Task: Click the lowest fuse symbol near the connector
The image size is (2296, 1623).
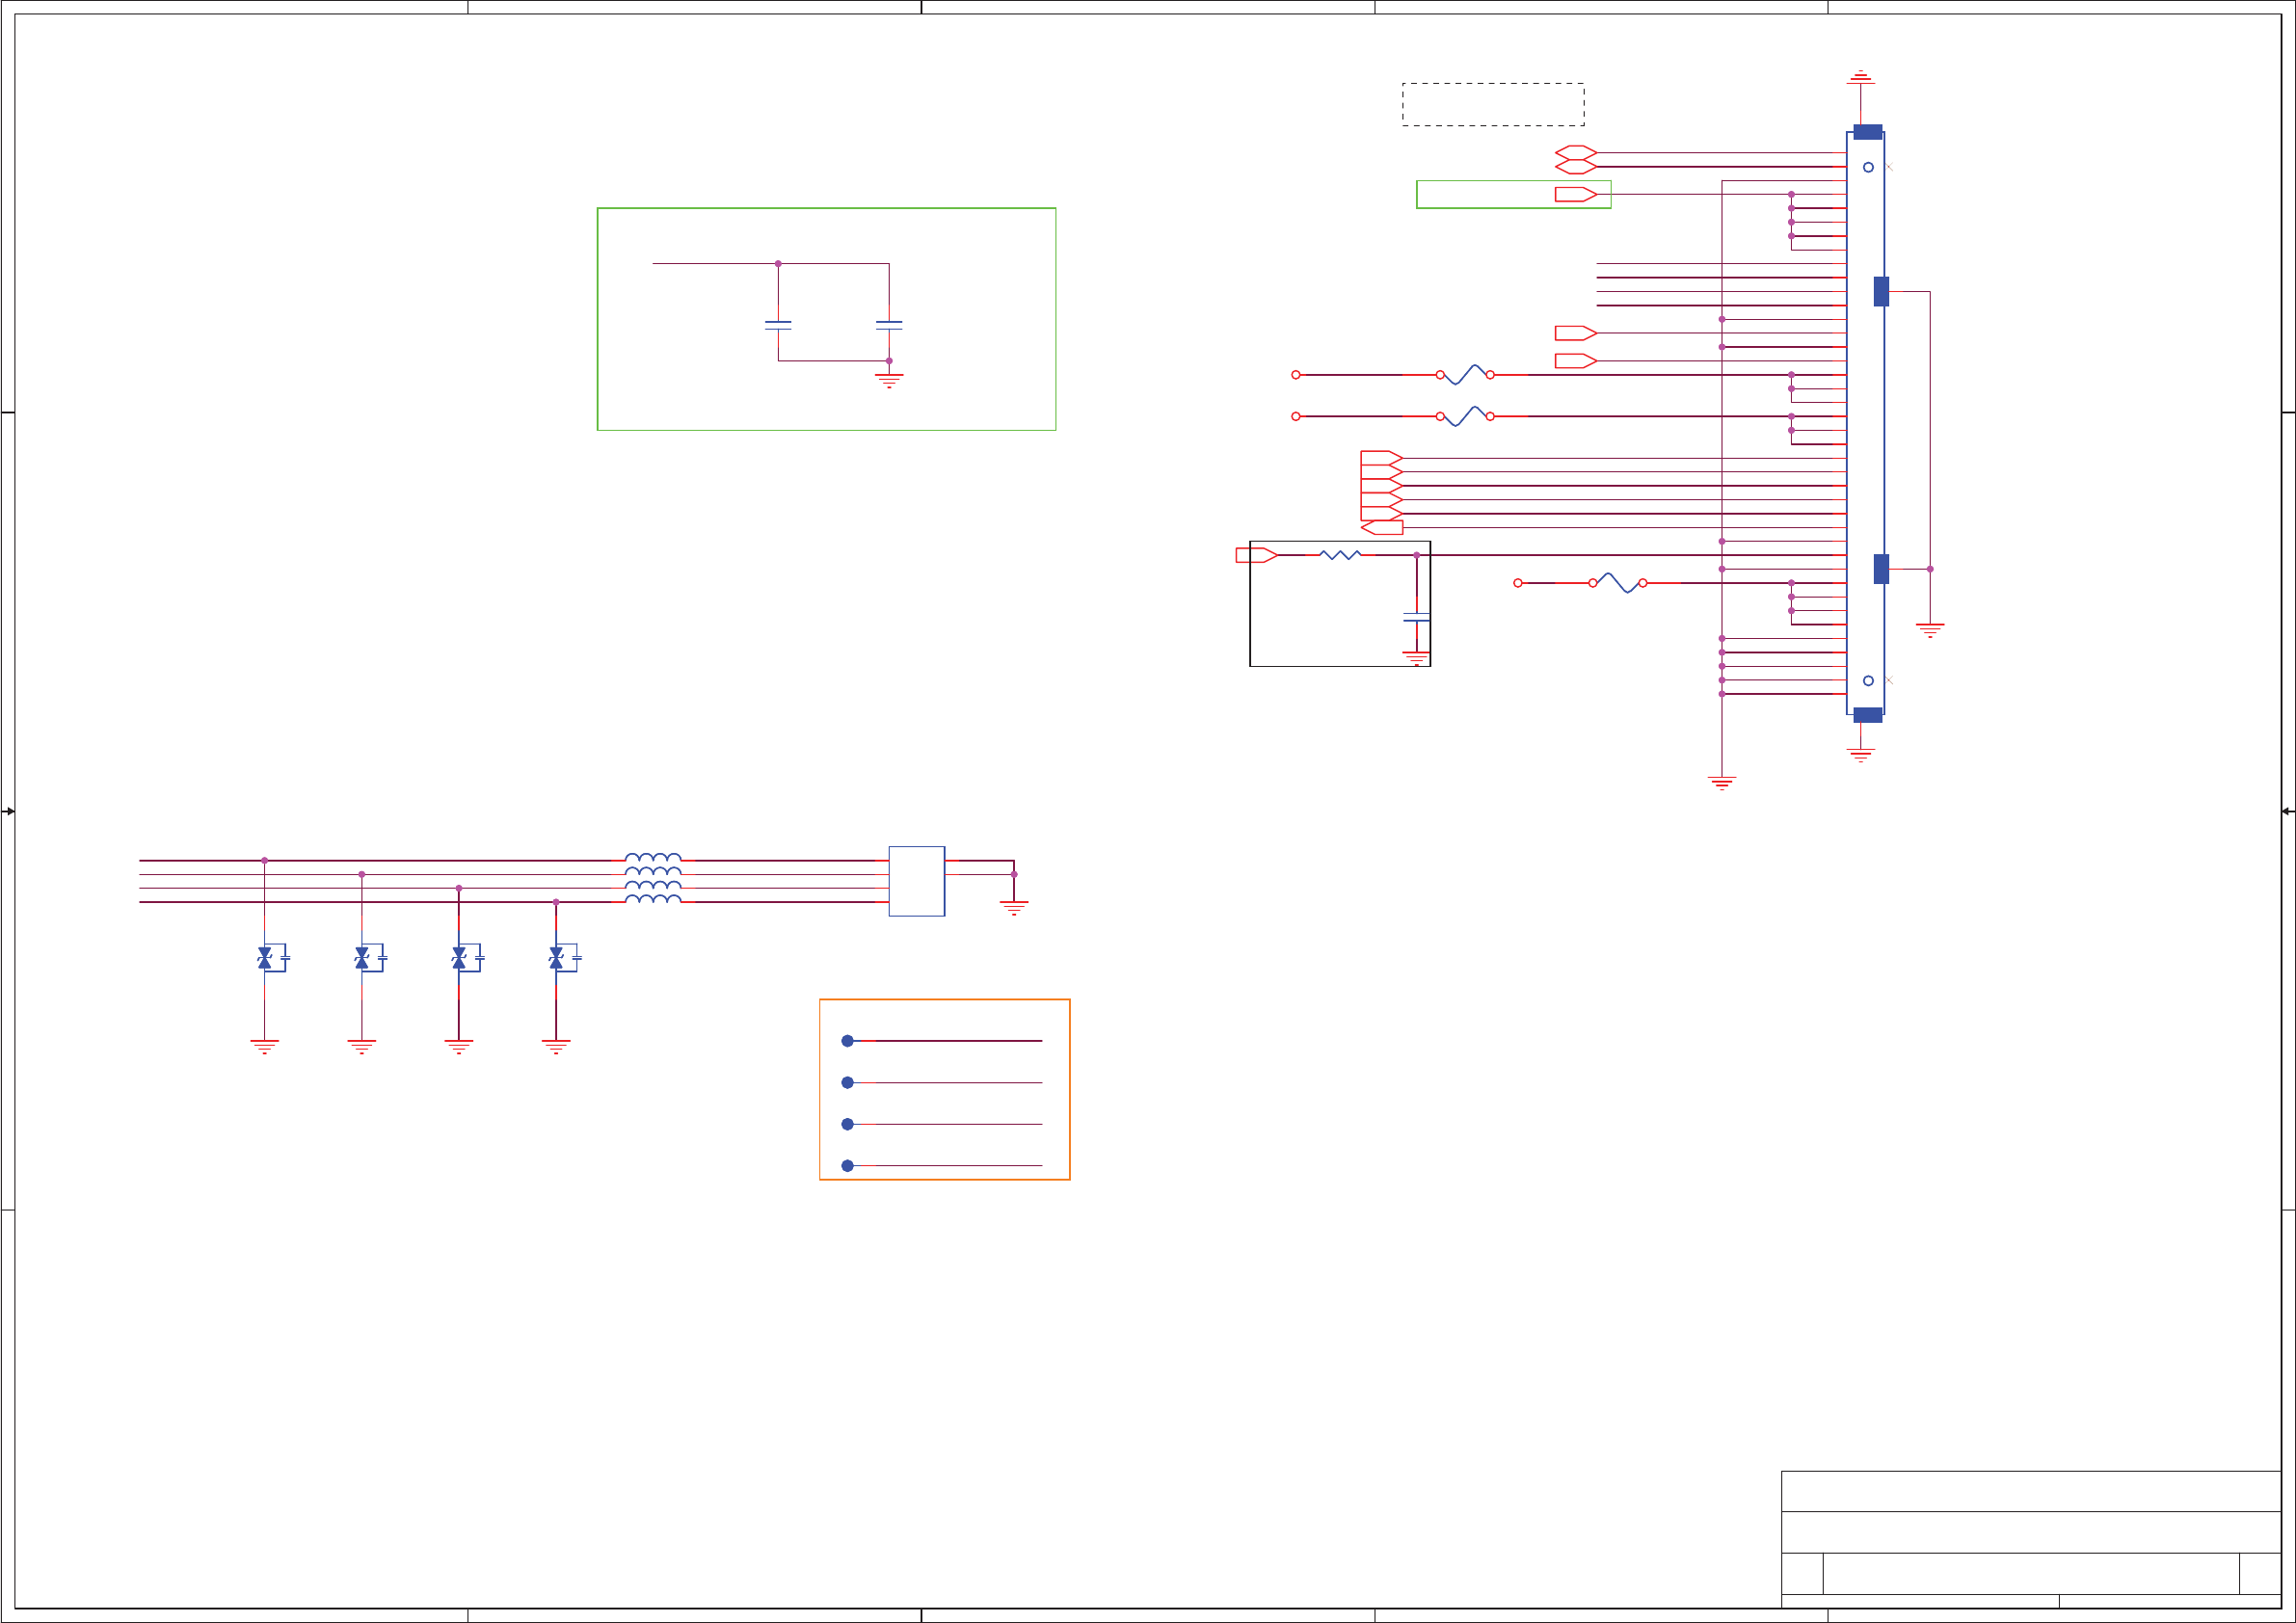Action: click(1618, 583)
